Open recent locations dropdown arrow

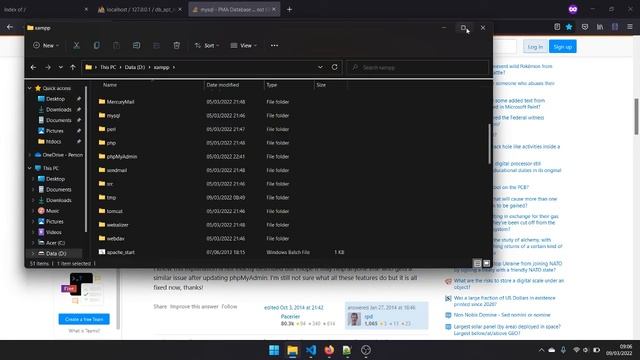[60, 67]
